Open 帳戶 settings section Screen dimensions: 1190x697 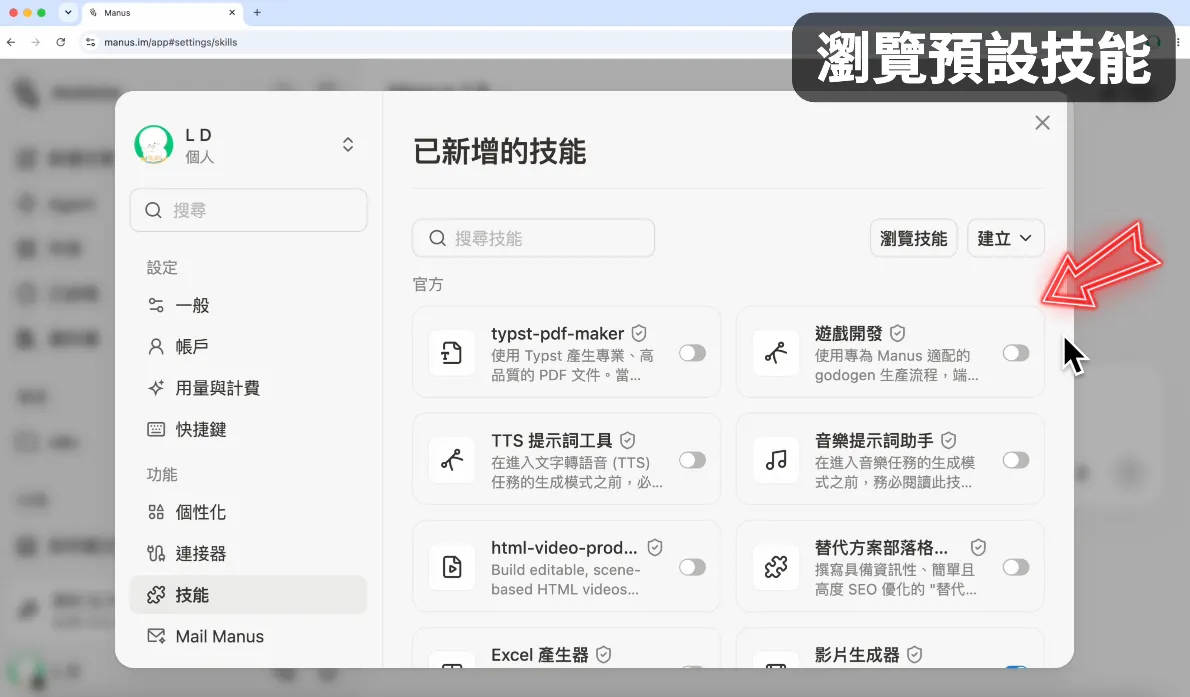248,347
